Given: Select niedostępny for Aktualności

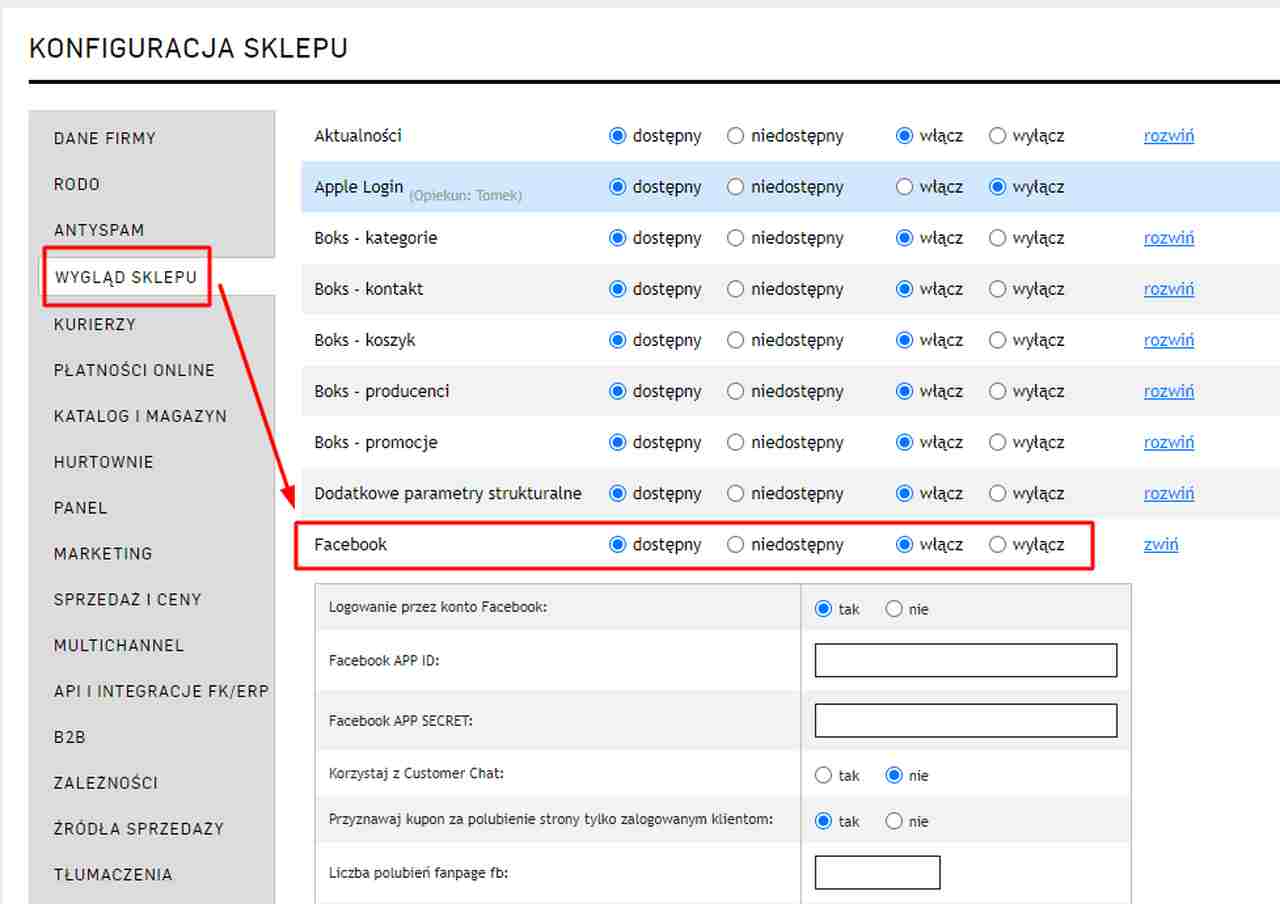Looking at the screenshot, I should pos(736,136).
